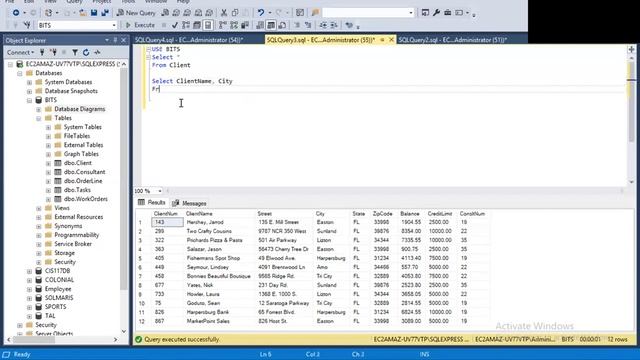Select dbo.Consultant table in tree

(84, 172)
